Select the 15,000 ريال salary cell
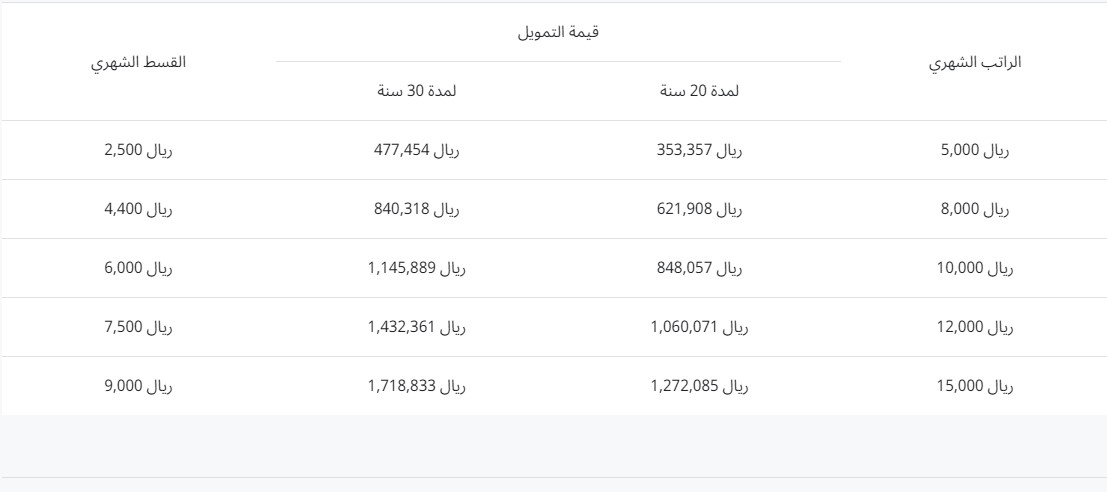Image resolution: width=1107 pixels, height=492 pixels. [975, 387]
